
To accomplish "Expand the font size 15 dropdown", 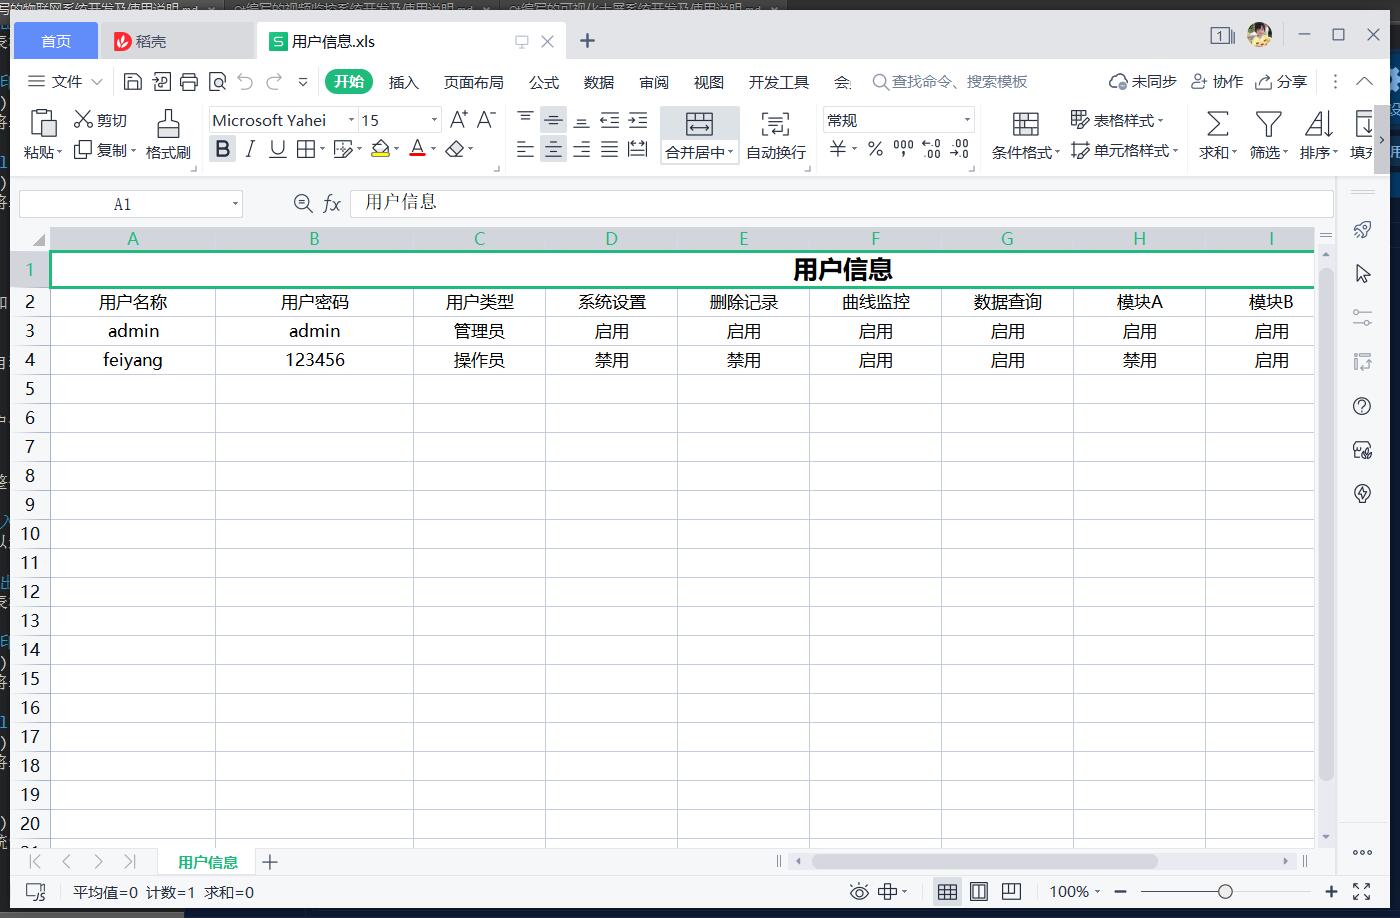I will [434, 120].
